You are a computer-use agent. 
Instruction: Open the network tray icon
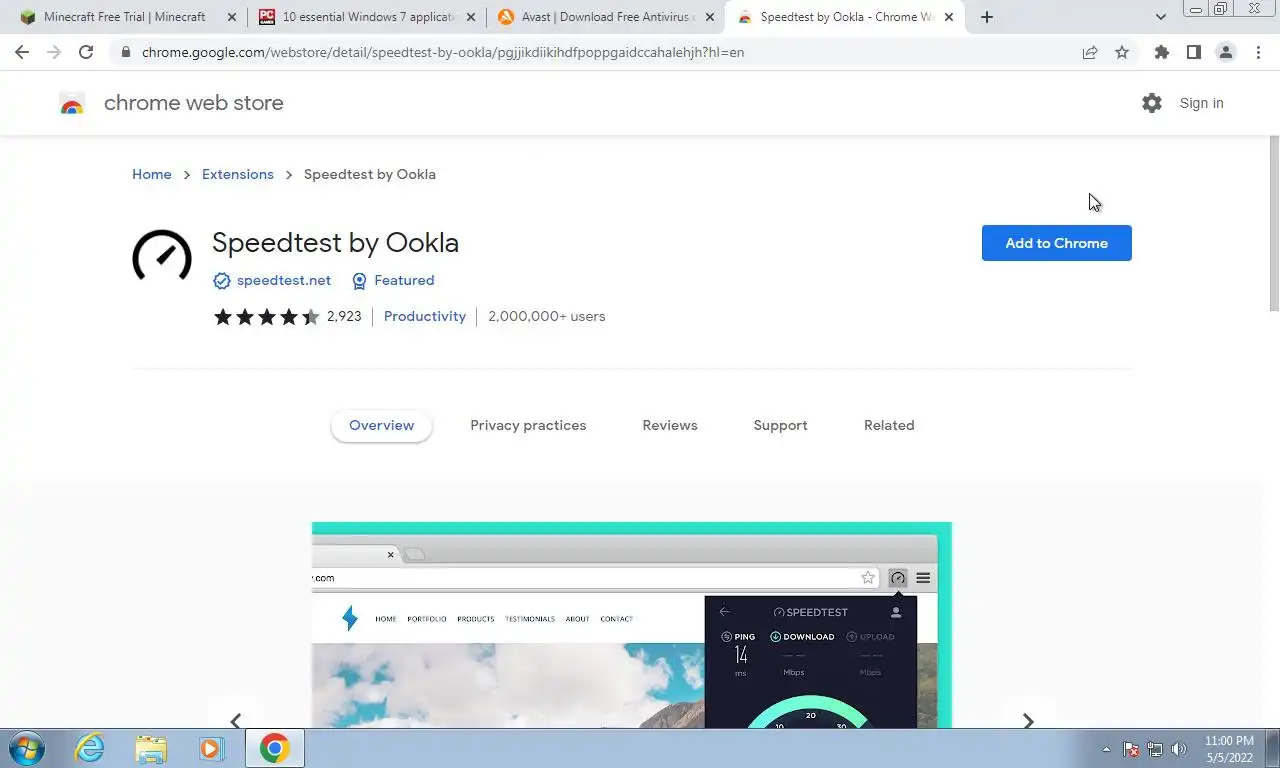pos(1155,749)
